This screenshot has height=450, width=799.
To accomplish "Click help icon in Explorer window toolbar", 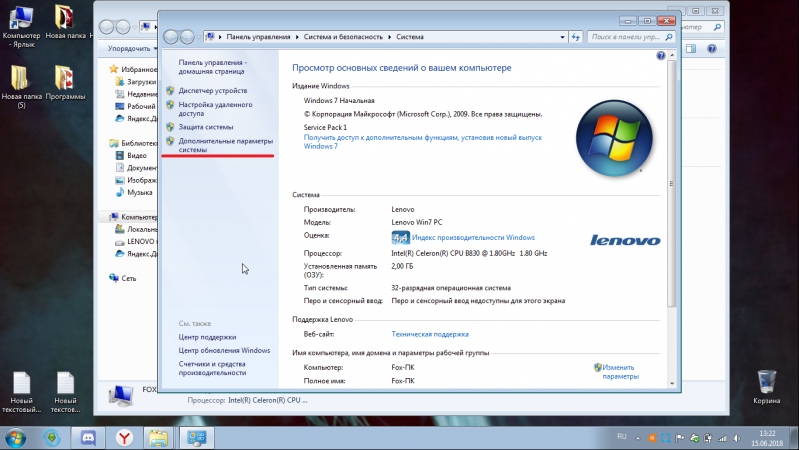I will tap(711, 48).
